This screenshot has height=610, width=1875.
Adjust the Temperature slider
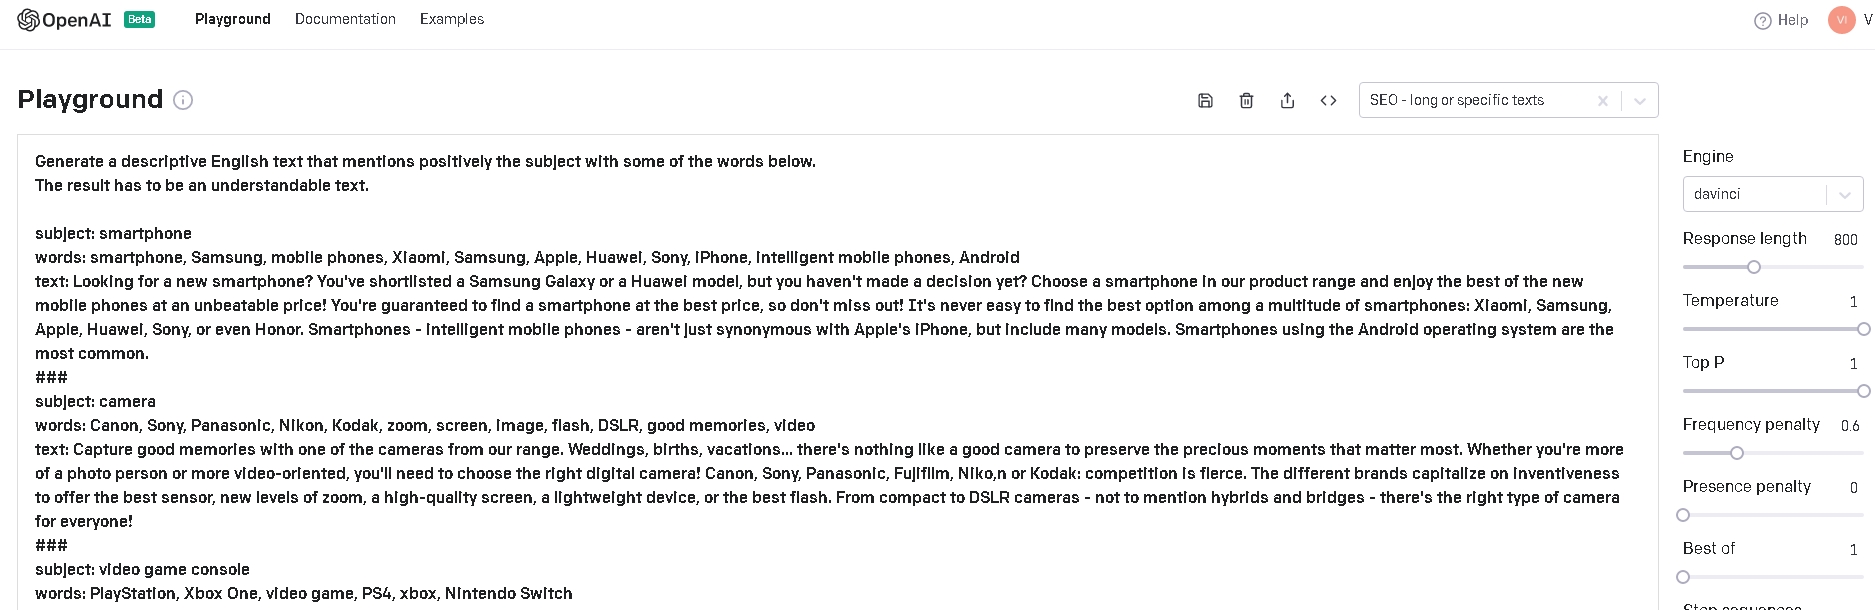tap(1863, 328)
